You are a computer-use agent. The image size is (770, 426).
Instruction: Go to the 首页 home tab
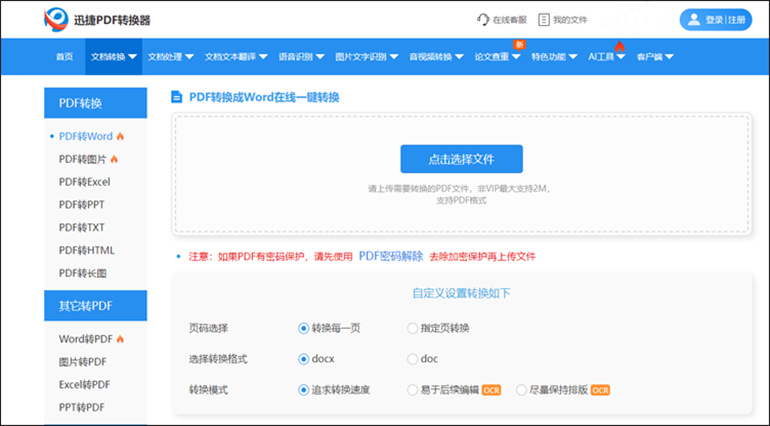click(x=64, y=57)
